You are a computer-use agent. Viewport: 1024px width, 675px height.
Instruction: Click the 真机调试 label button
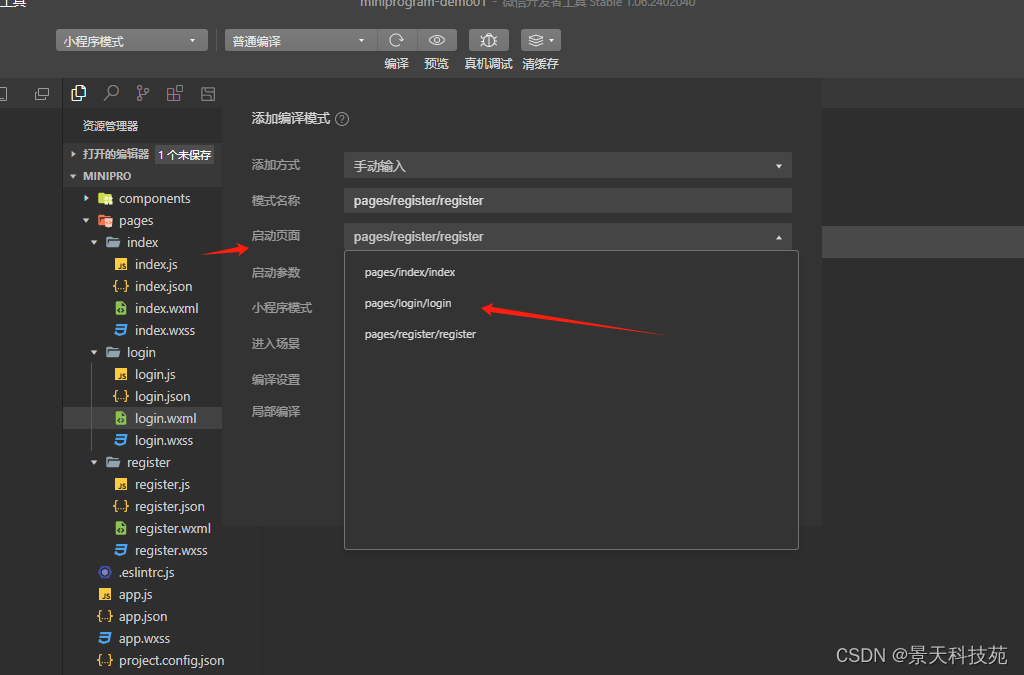pos(488,64)
